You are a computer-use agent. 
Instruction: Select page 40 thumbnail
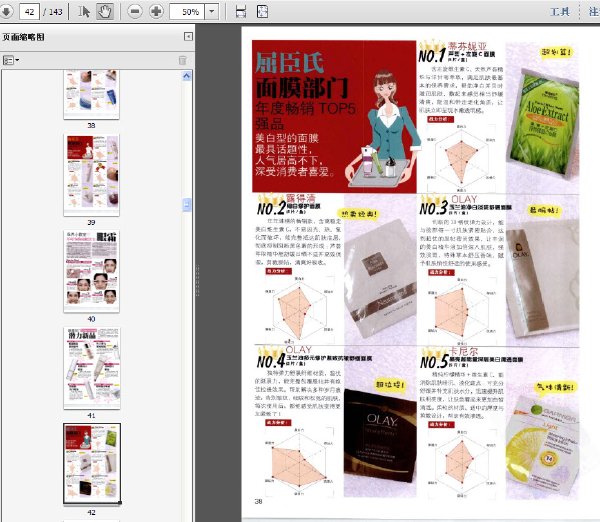click(x=91, y=271)
